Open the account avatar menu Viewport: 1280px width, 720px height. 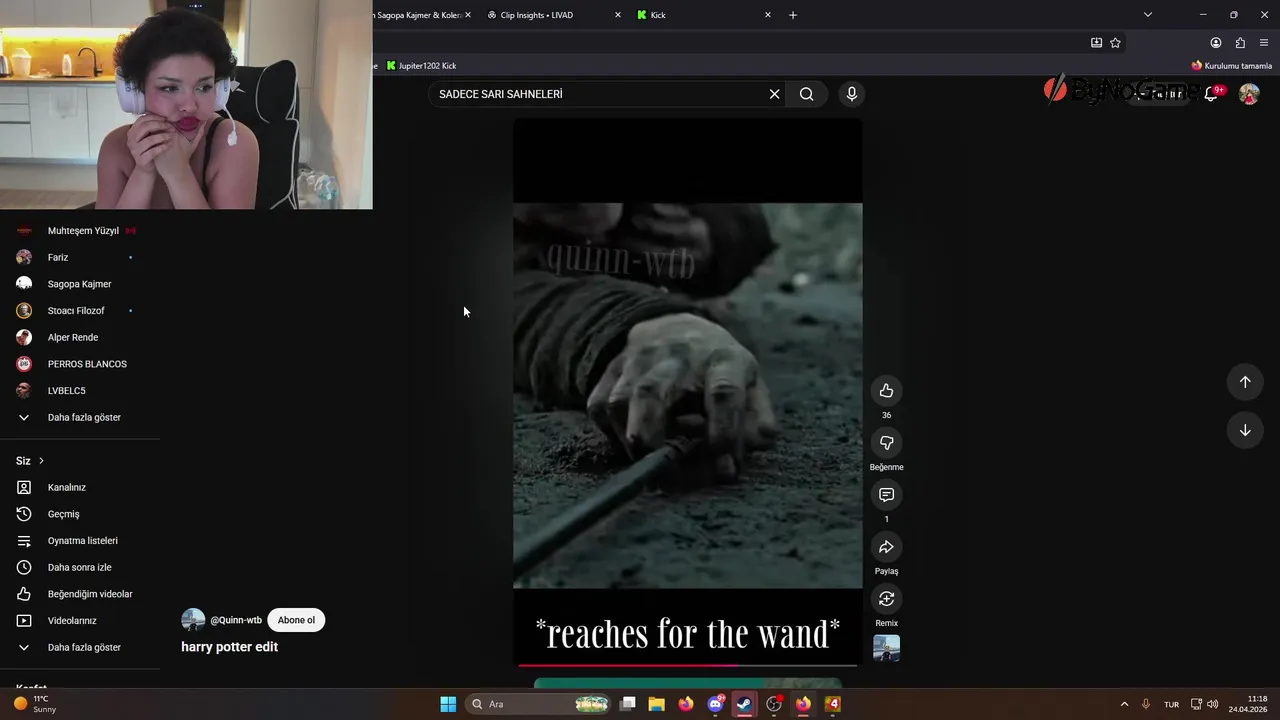tap(1249, 94)
